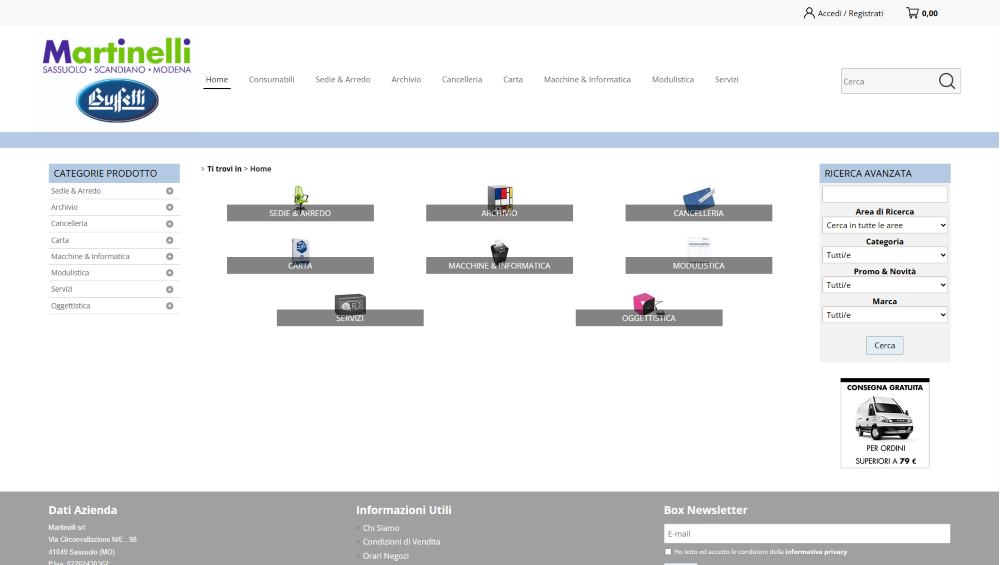This screenshot has height=565, width=1000.
Task: Open the shopping cart icon
Action: (912, 13)
